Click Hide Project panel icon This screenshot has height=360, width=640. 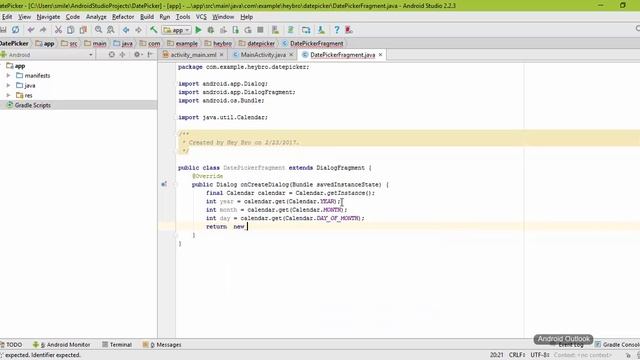[150, 54]
